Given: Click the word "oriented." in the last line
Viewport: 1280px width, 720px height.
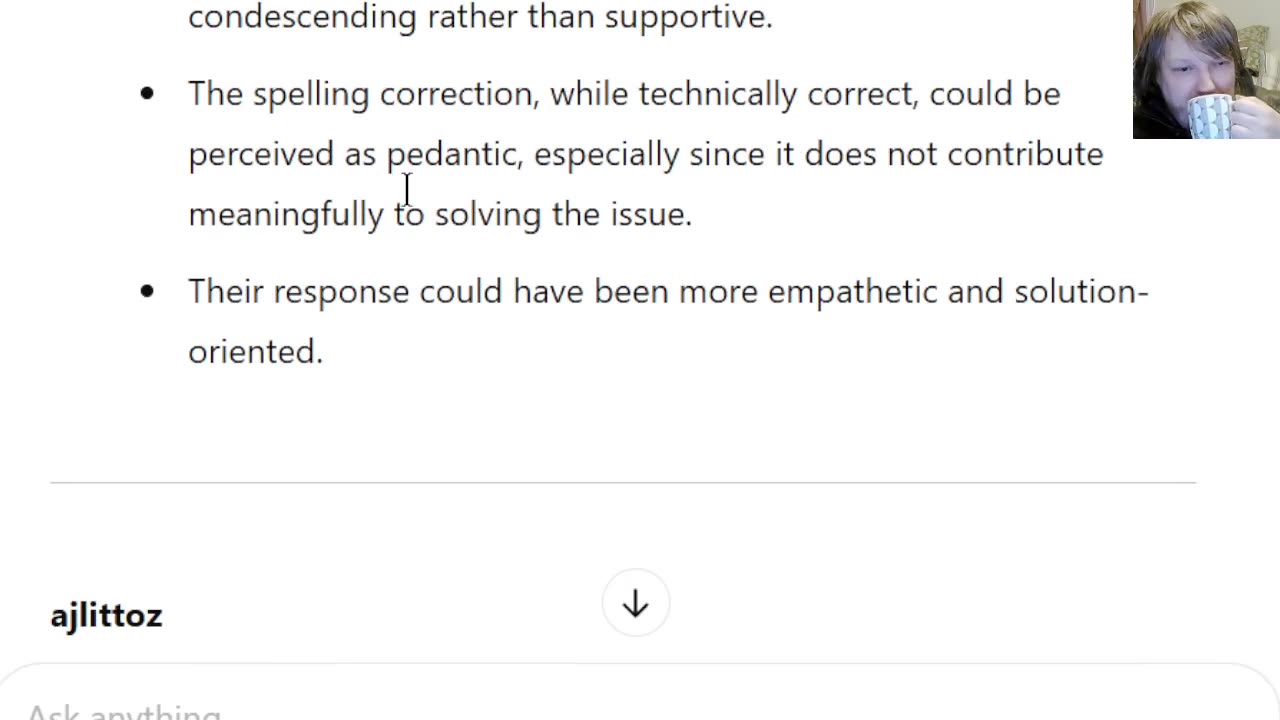Looking at the screenshot, I should point(255,352).
